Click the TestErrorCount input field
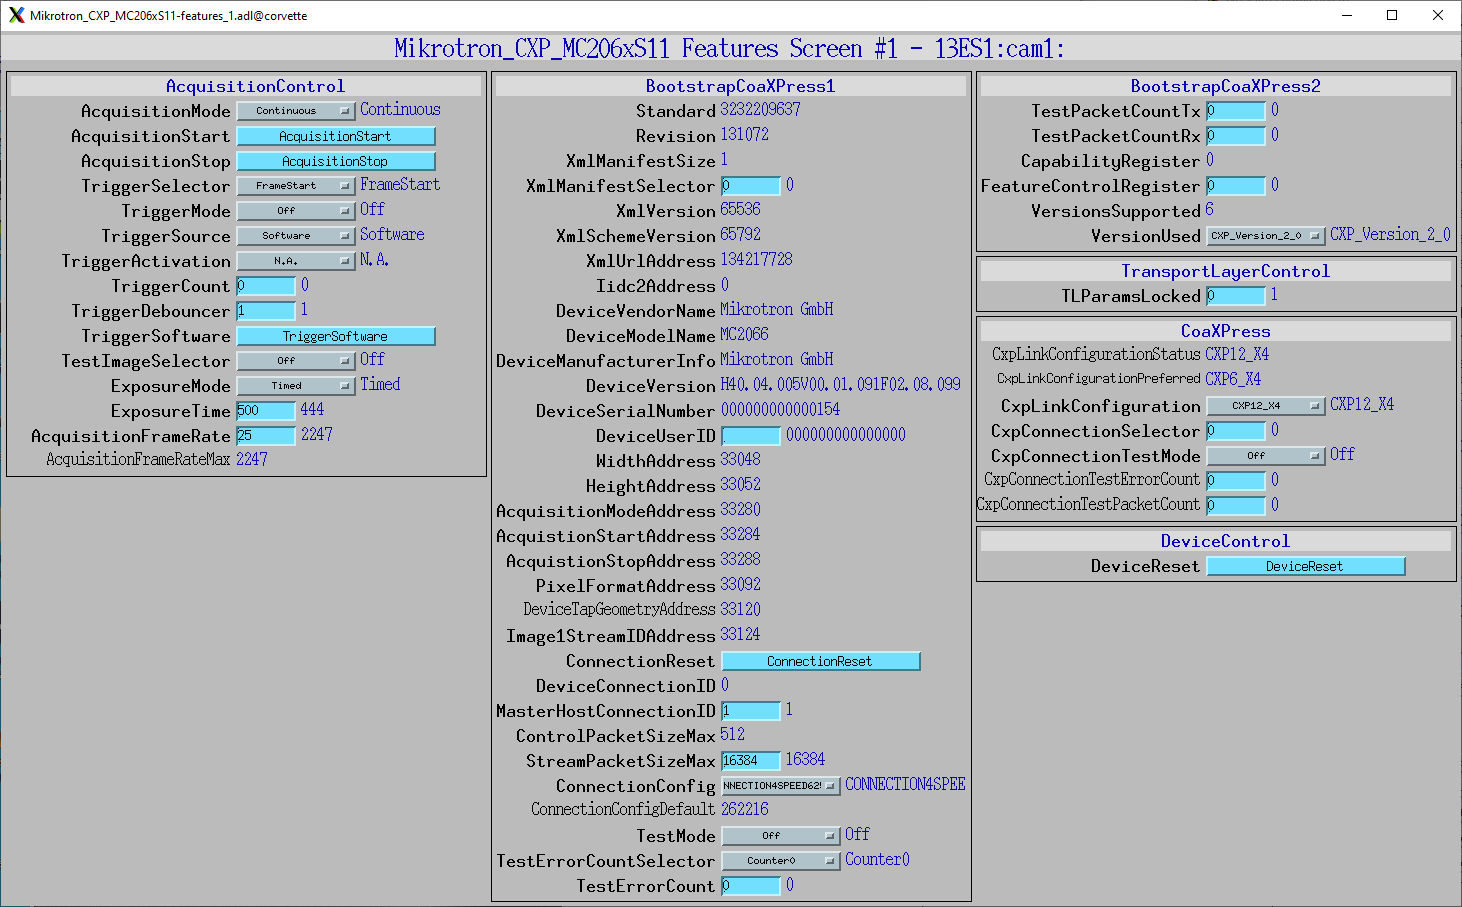Screen dimensions: 1462x907 pyautogui.click(x=751, y=886)
